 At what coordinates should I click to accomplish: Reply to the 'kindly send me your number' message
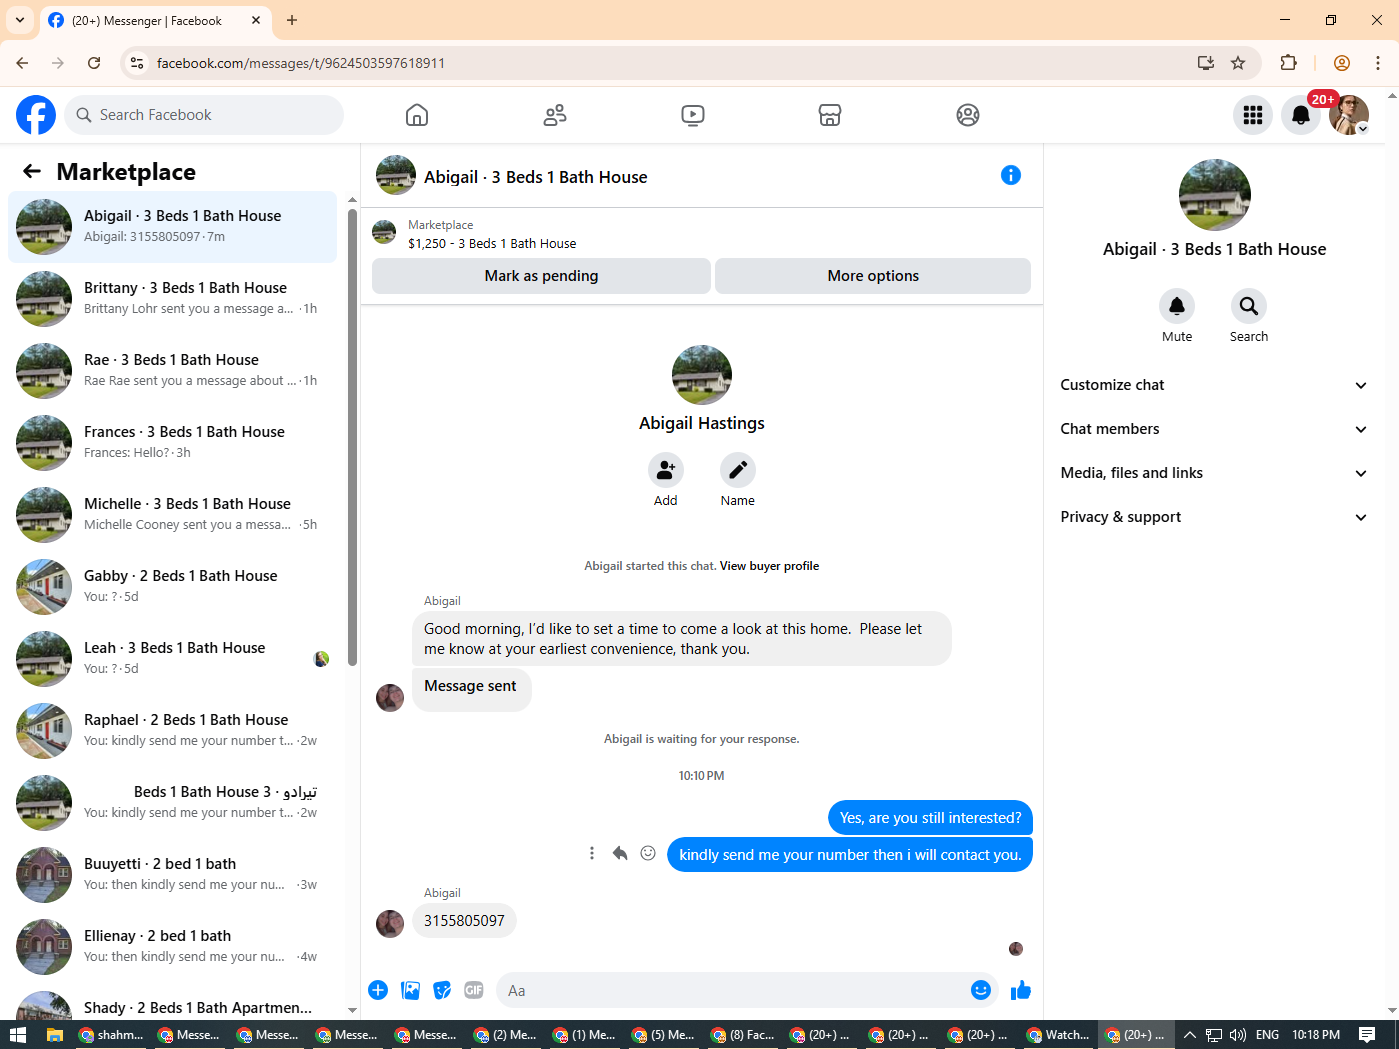[x=620, y=853]
